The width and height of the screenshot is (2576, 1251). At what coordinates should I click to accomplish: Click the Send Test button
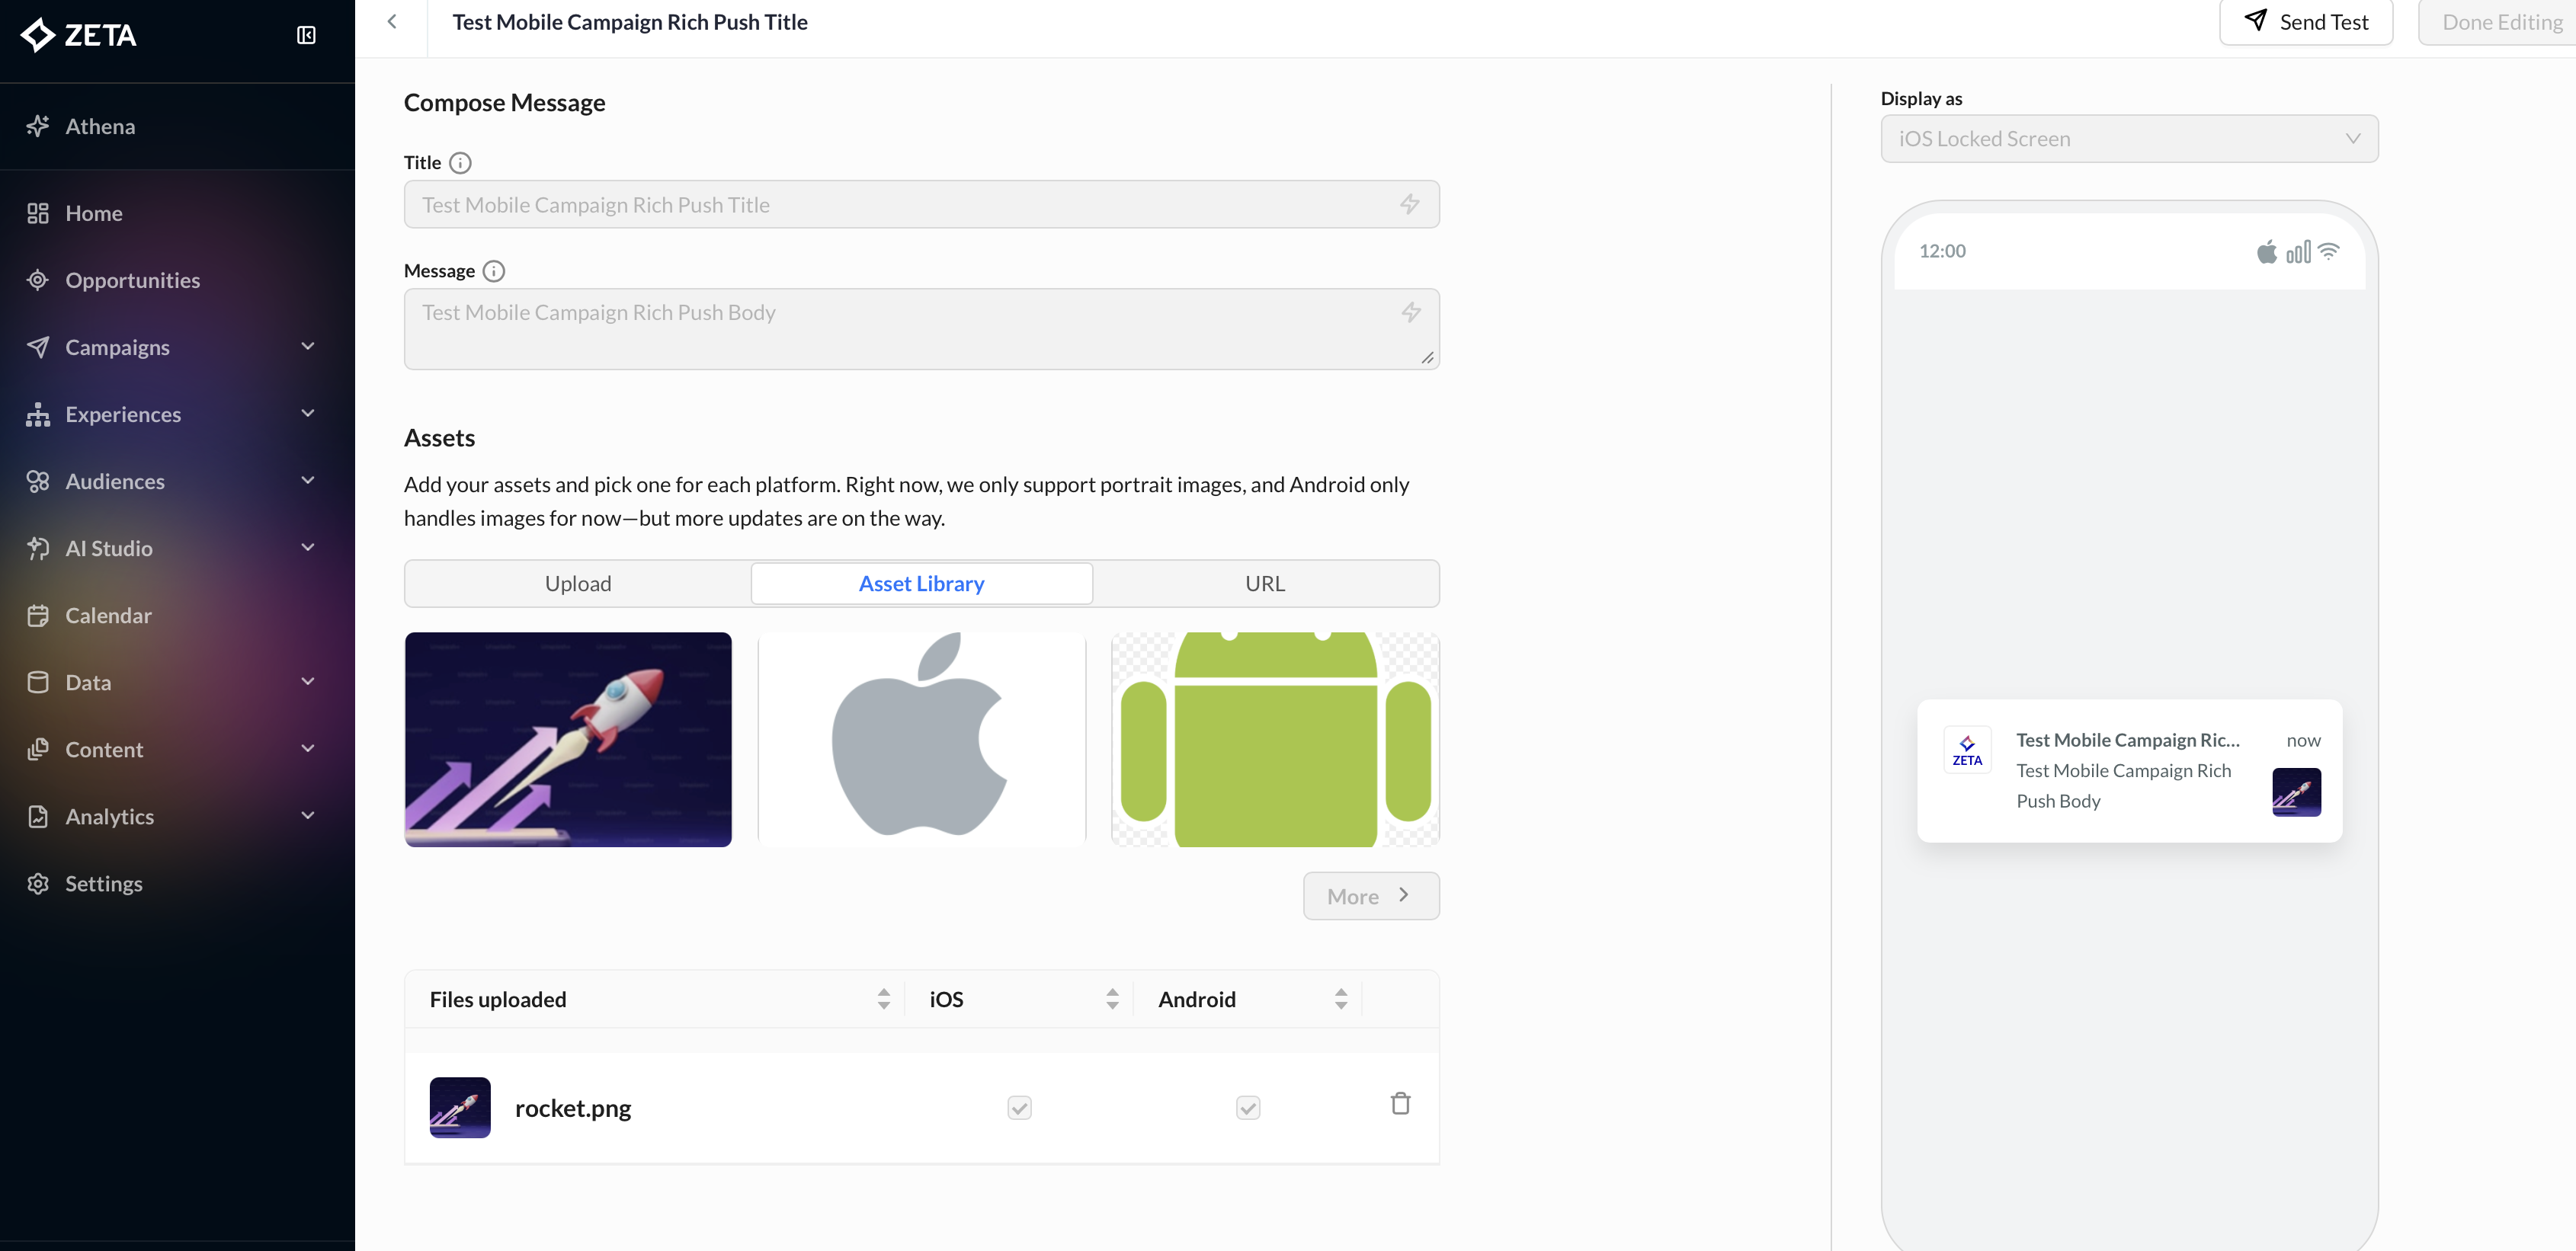click(x=2306, y=21)
